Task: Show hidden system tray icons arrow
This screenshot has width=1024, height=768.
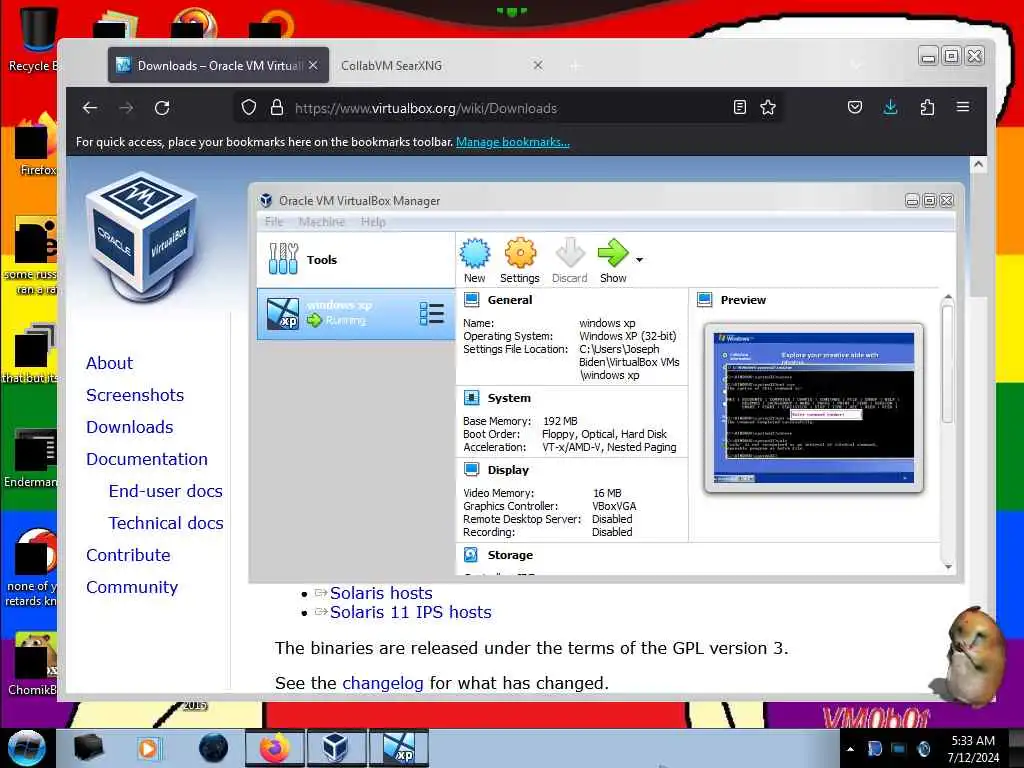Action: tap(850, 749)
